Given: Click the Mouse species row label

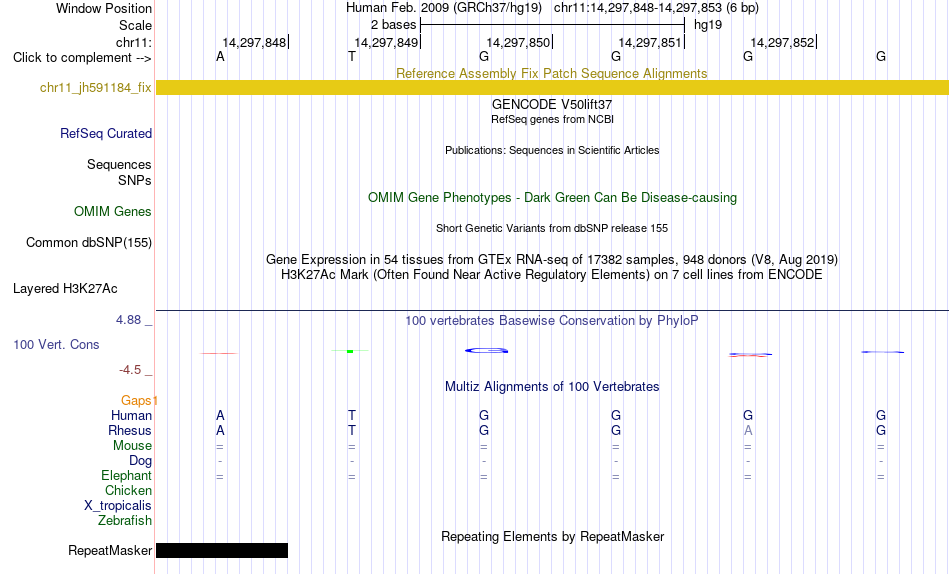Looking at the screenshot, I should coord(132,446).
